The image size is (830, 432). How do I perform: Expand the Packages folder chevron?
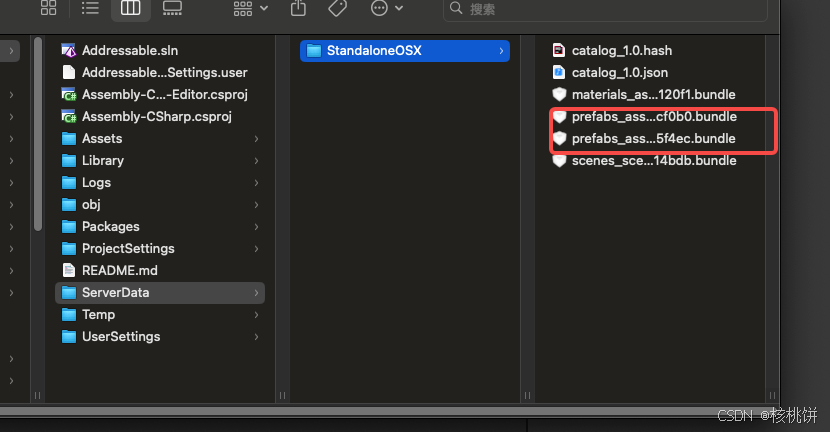(256, 227)
